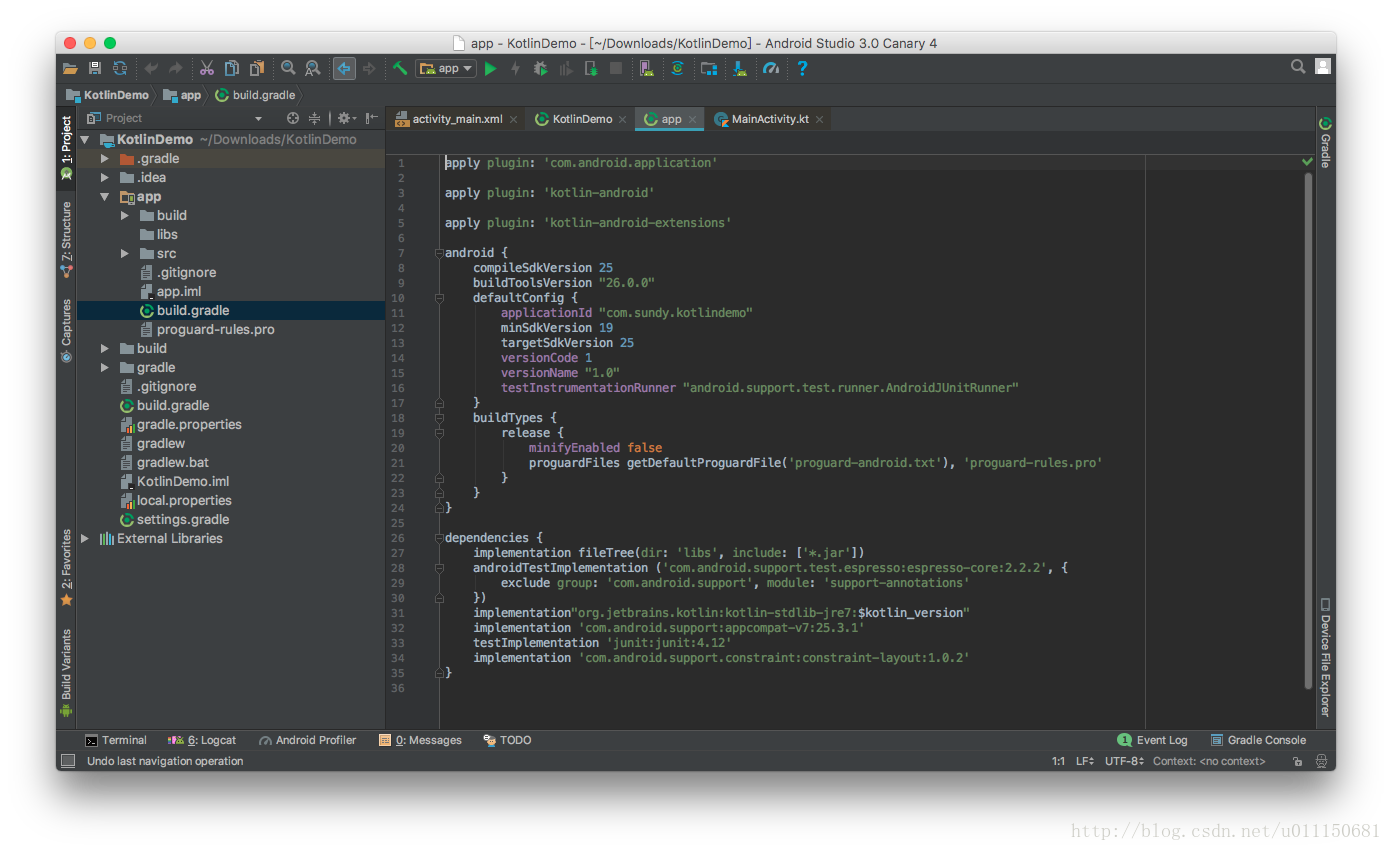Open the LF line separator selector
The image size is (1392, 851).
point(1085,761)
